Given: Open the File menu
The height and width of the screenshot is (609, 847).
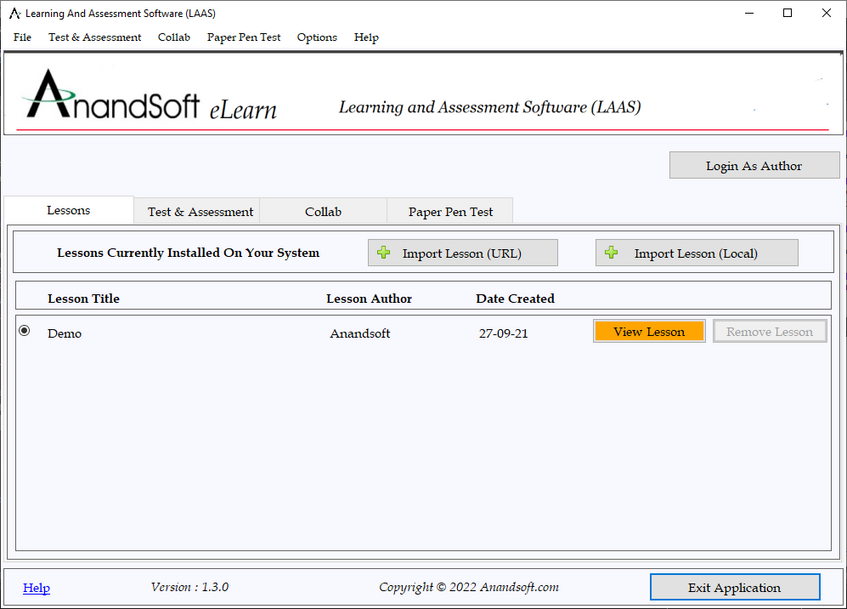Looking at the screenshot, I should click(x=22, y=37).
